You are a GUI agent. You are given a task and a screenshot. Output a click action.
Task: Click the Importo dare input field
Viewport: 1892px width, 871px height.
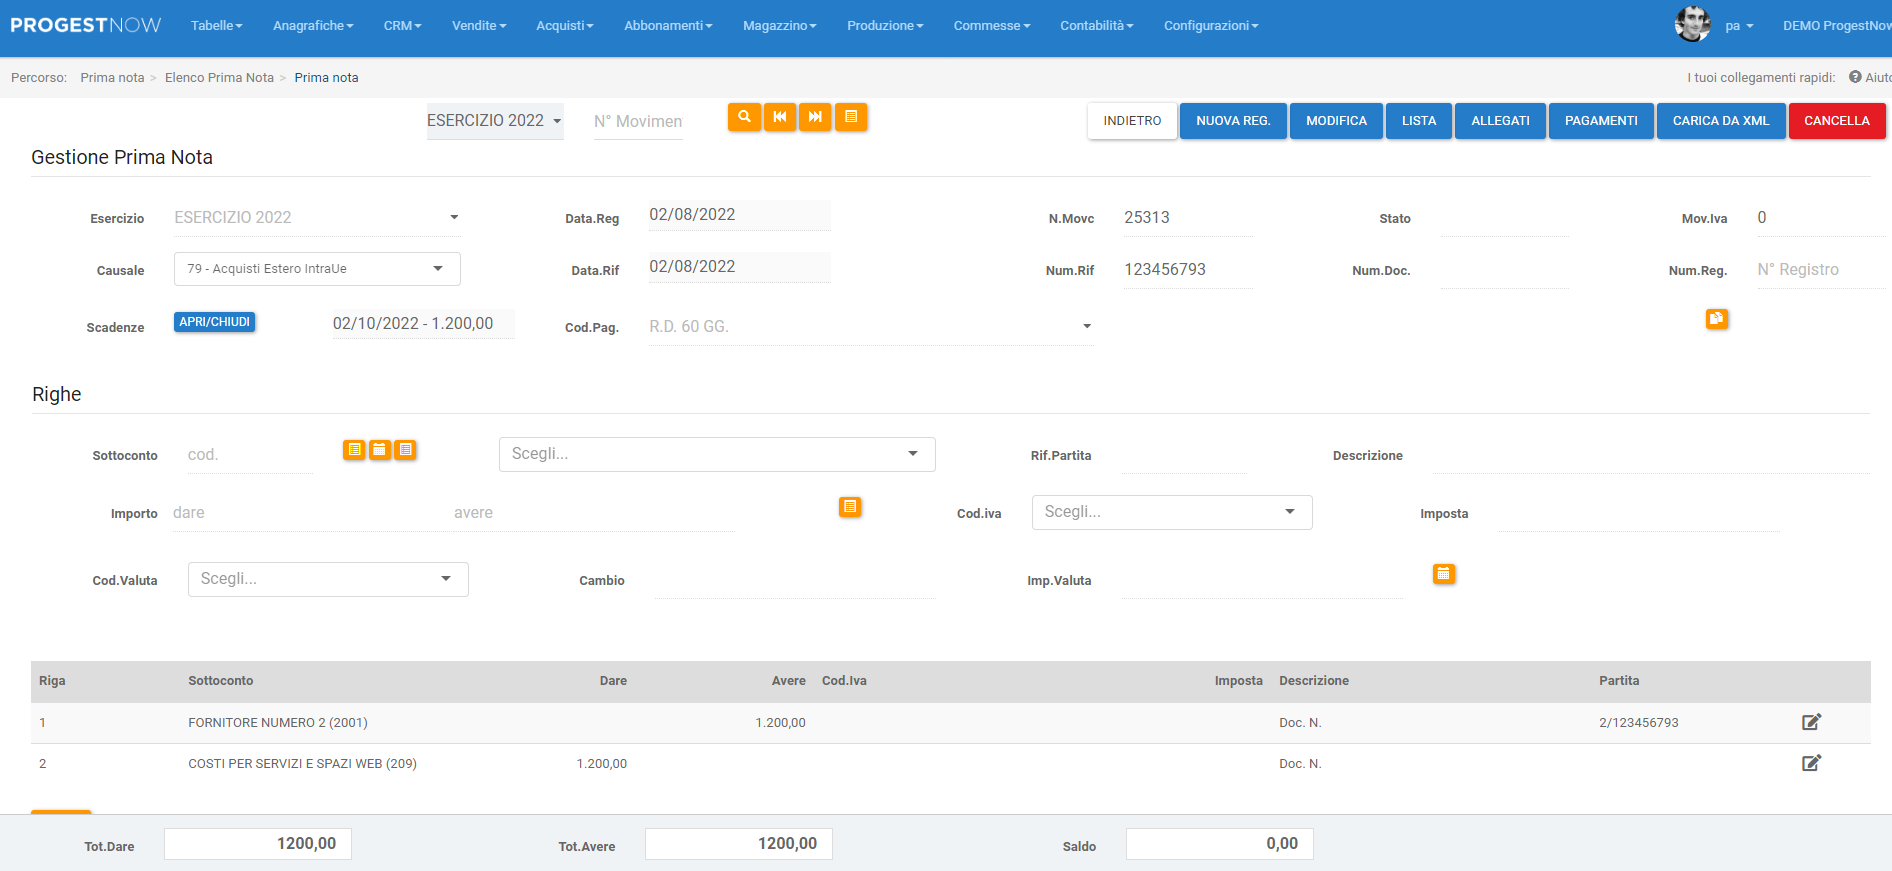pyautogui.click(x=300, y=513)
